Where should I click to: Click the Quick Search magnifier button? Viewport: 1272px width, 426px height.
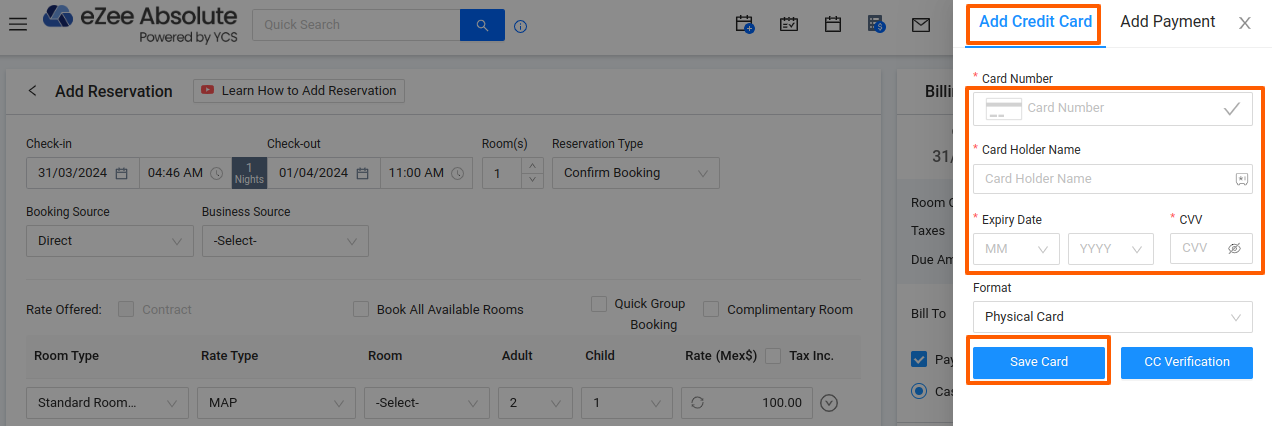point(482,25)
